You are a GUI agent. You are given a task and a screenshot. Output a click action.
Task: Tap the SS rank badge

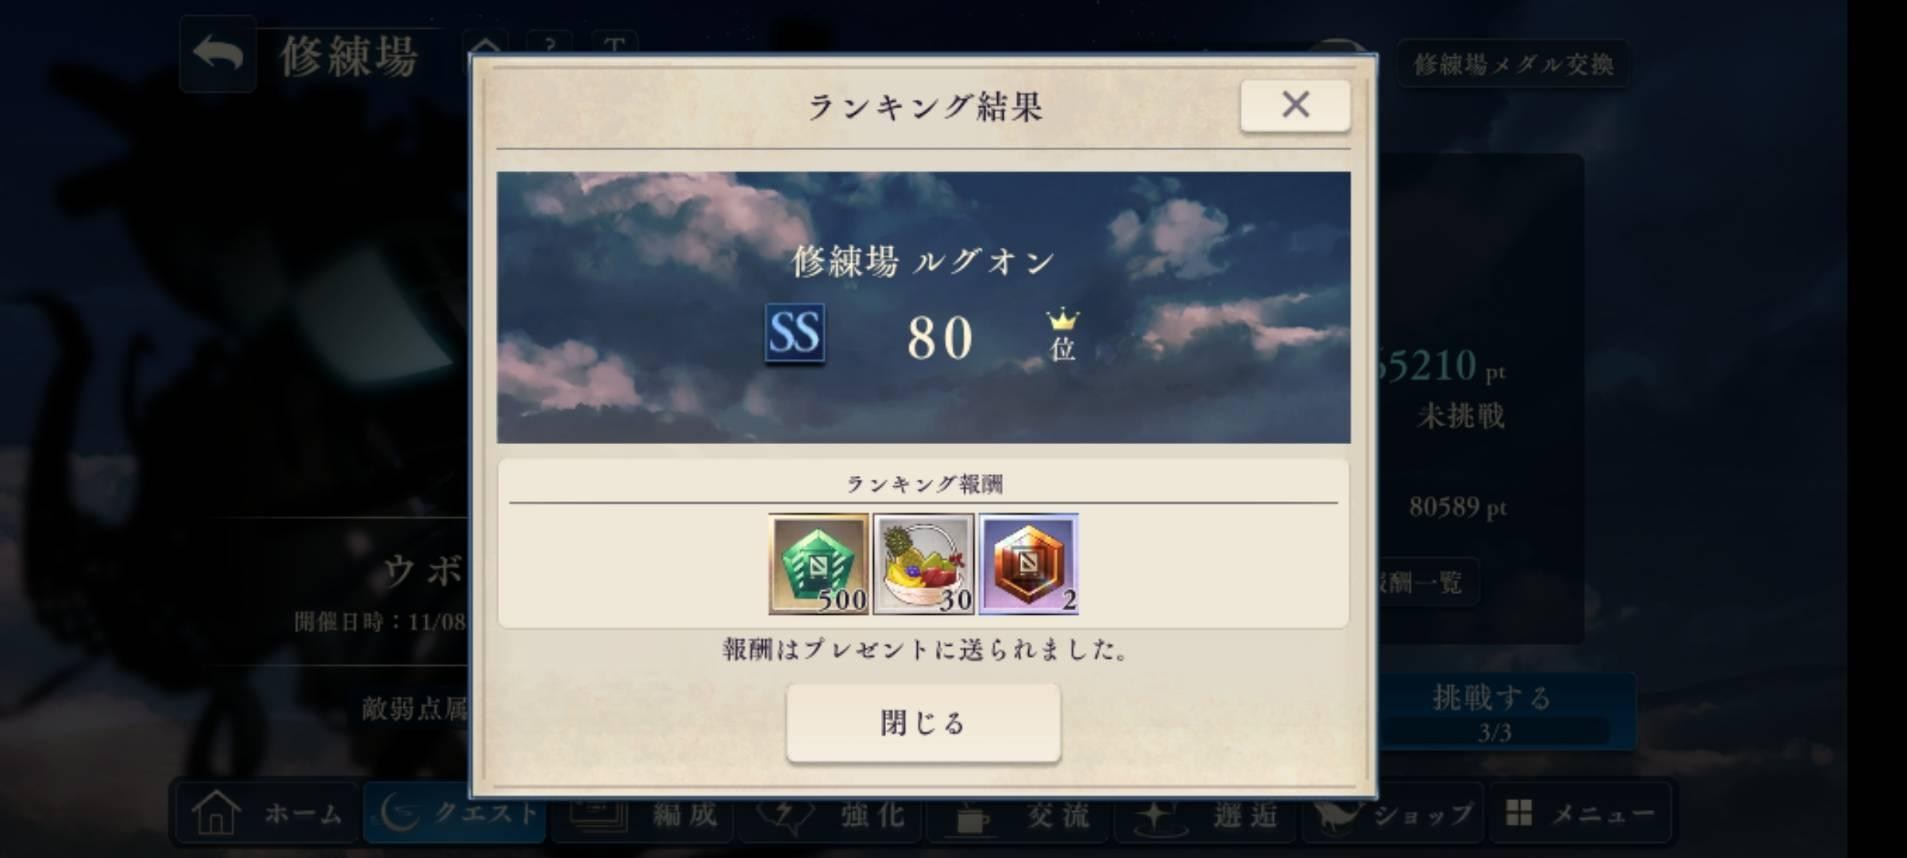point(795,333)
